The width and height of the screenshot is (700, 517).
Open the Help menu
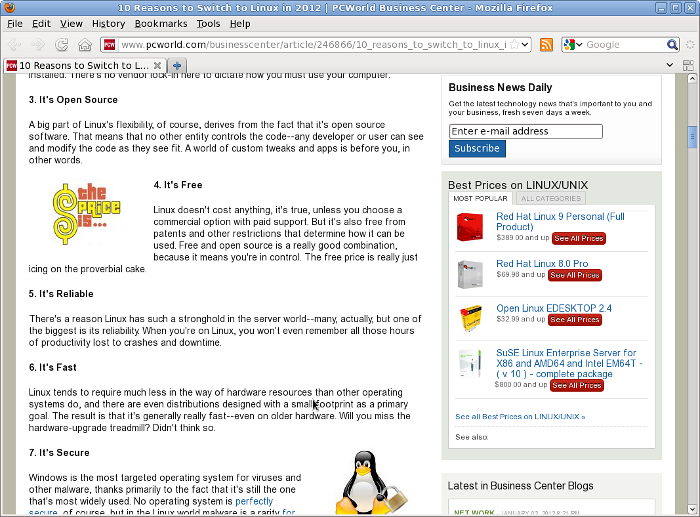[x=240, y=24]
